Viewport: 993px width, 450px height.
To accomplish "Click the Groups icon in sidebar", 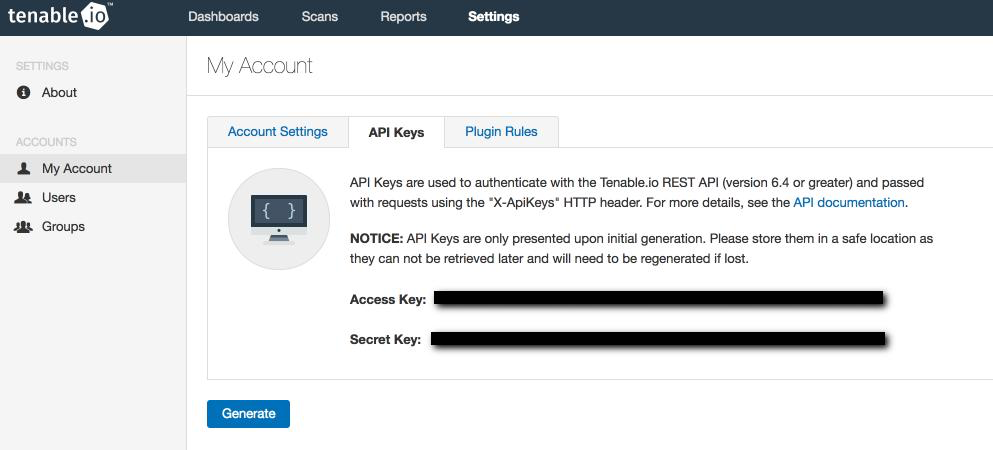I will point(24,227).
